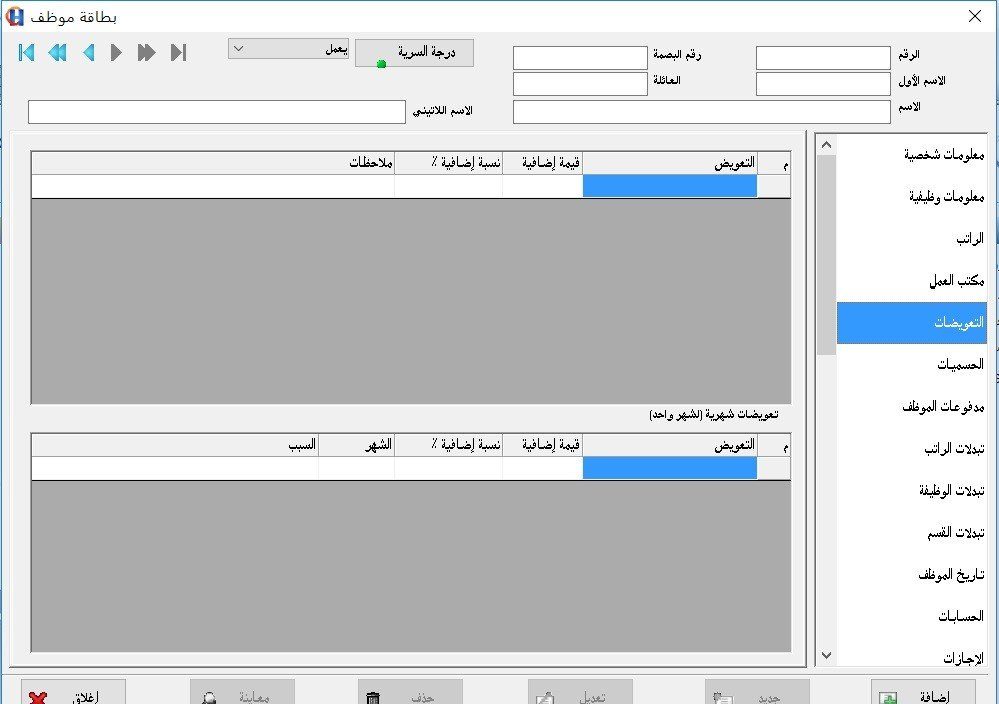This screenshot has height=704, width=999.
Task: Click قيمة إضافية header in monthly grid
Action: point(543,445)
